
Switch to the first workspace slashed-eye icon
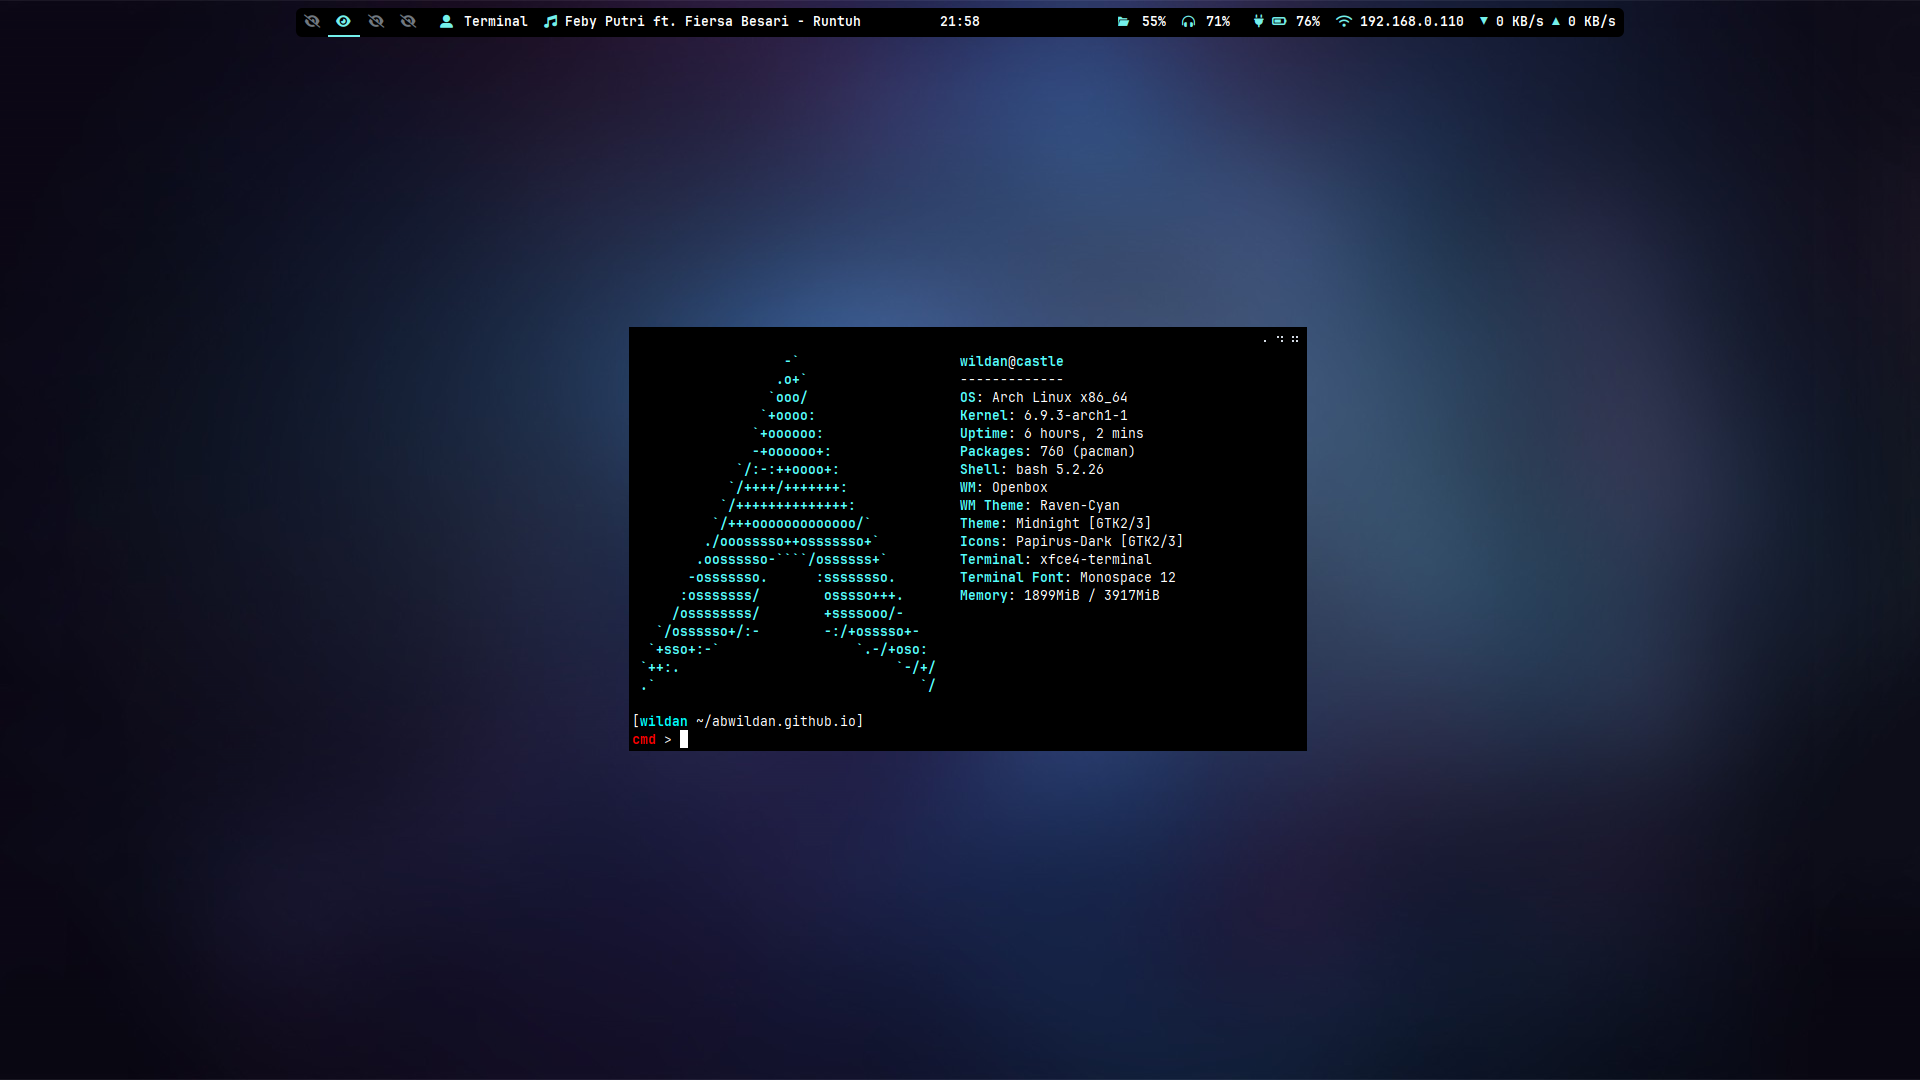coord(312,21)
